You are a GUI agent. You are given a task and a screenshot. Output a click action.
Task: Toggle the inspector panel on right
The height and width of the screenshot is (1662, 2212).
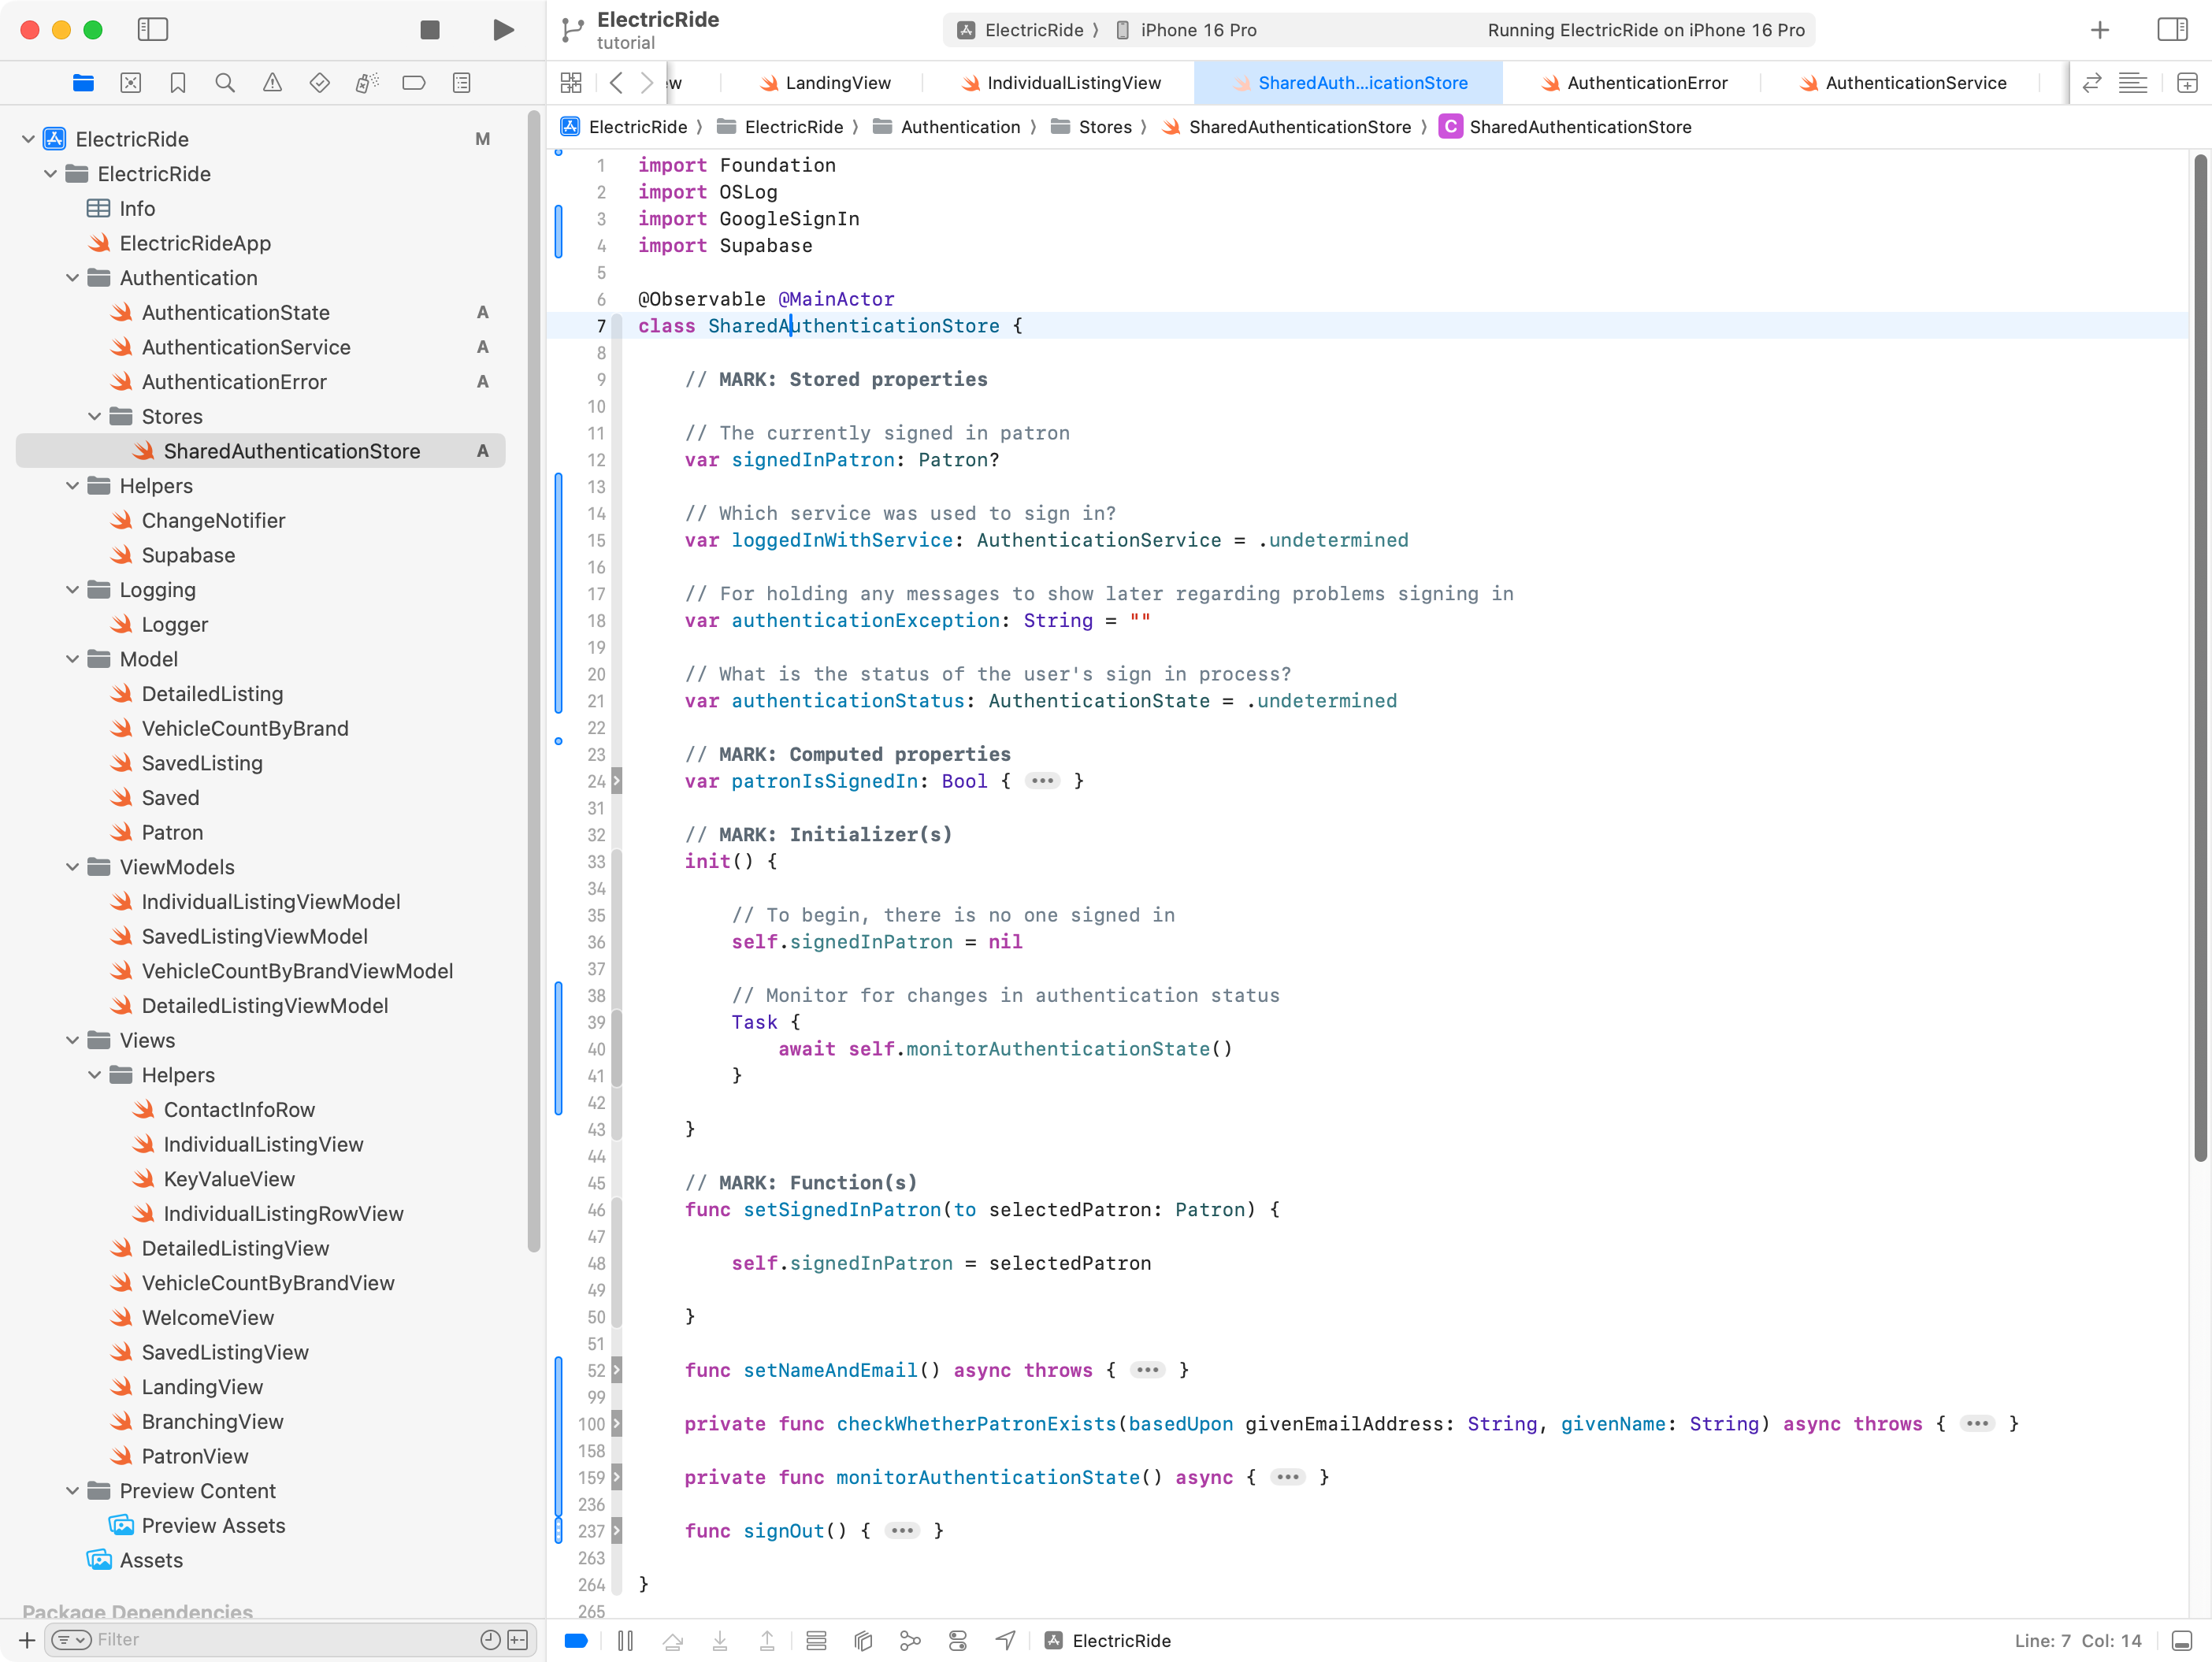(2172, 30)
